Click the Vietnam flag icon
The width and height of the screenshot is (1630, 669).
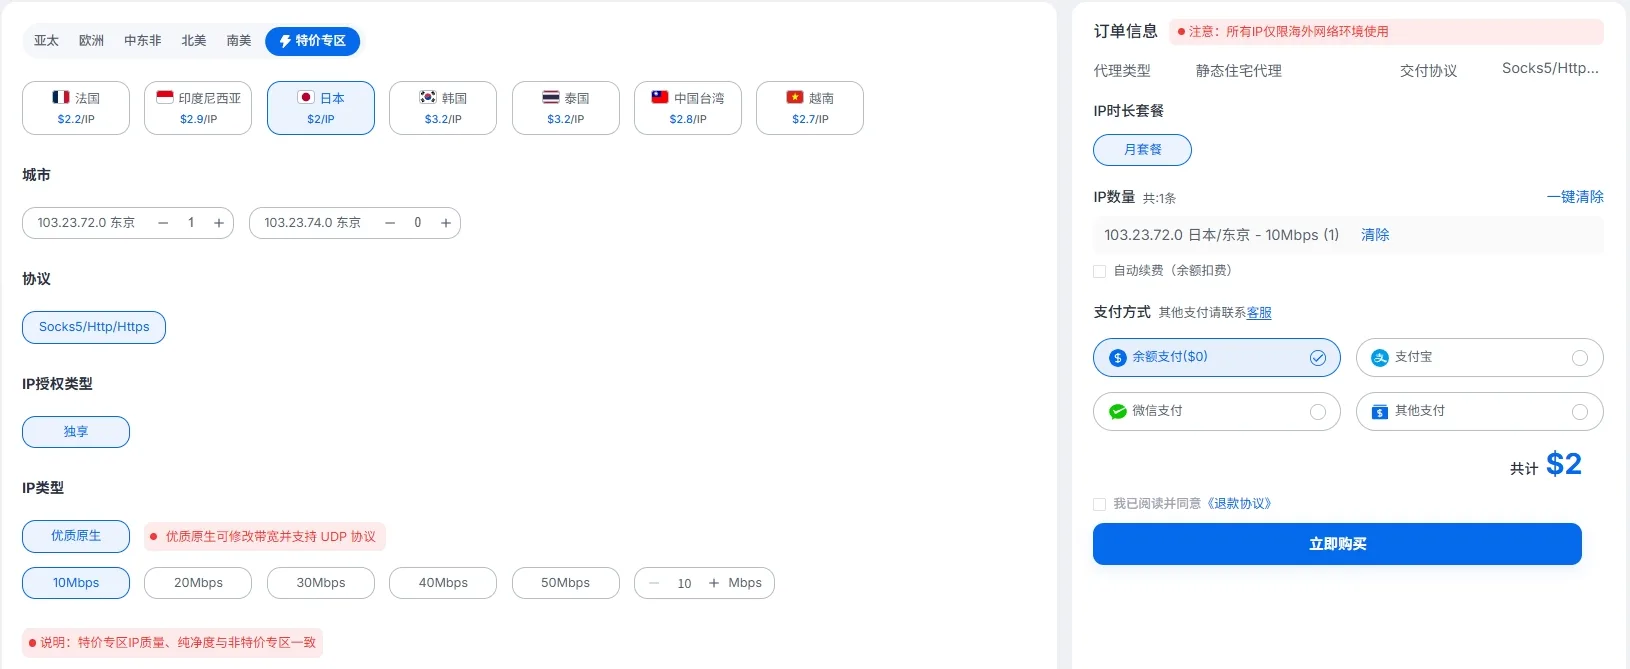[795, 97]
